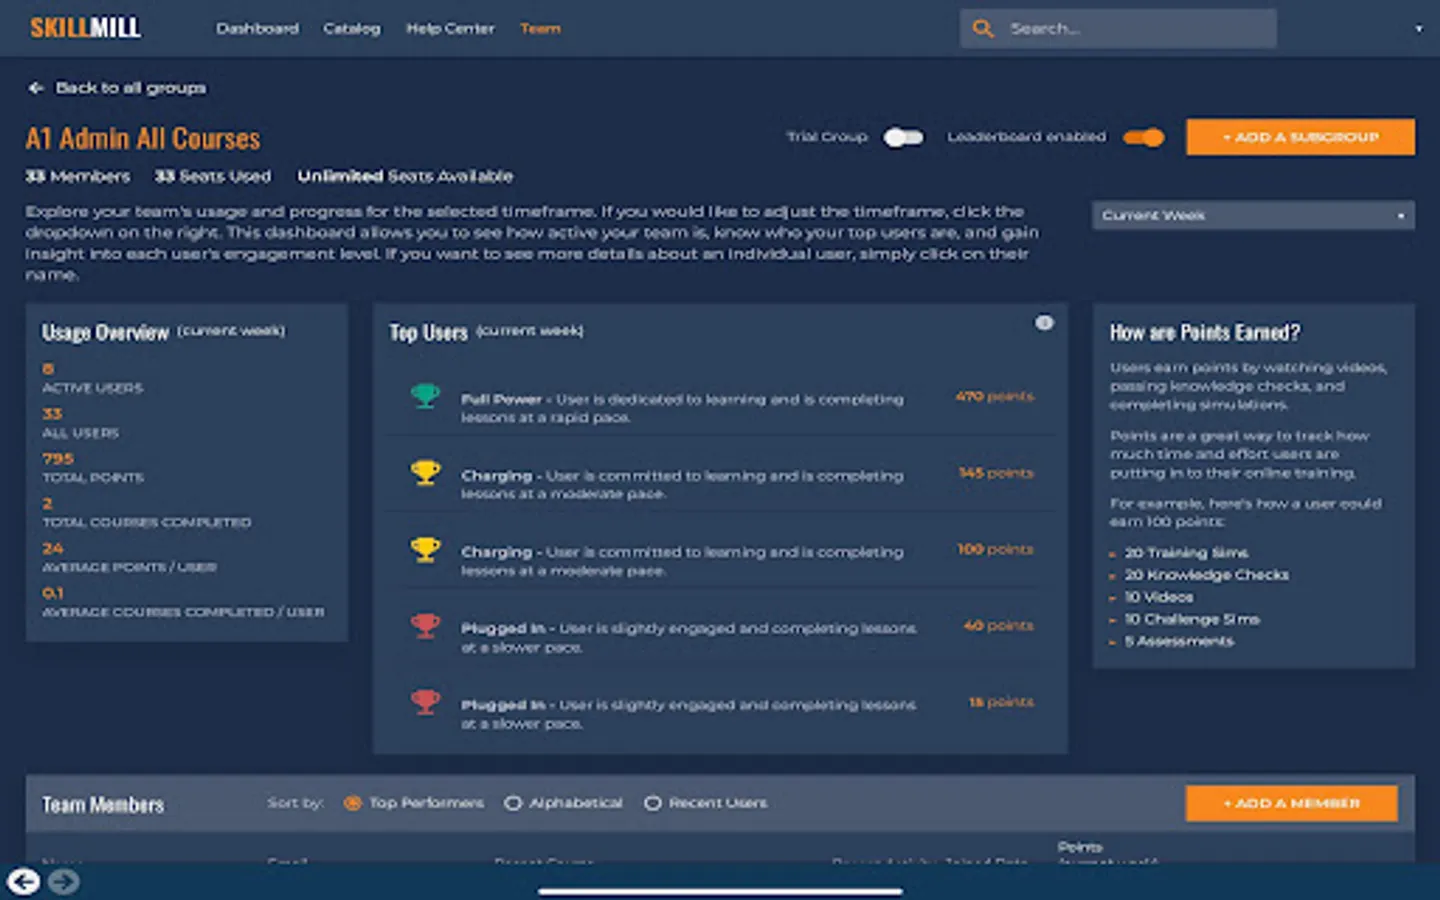Click the yellow trophy next to 100 points
1440x900 pixels.
click(425, 549)
